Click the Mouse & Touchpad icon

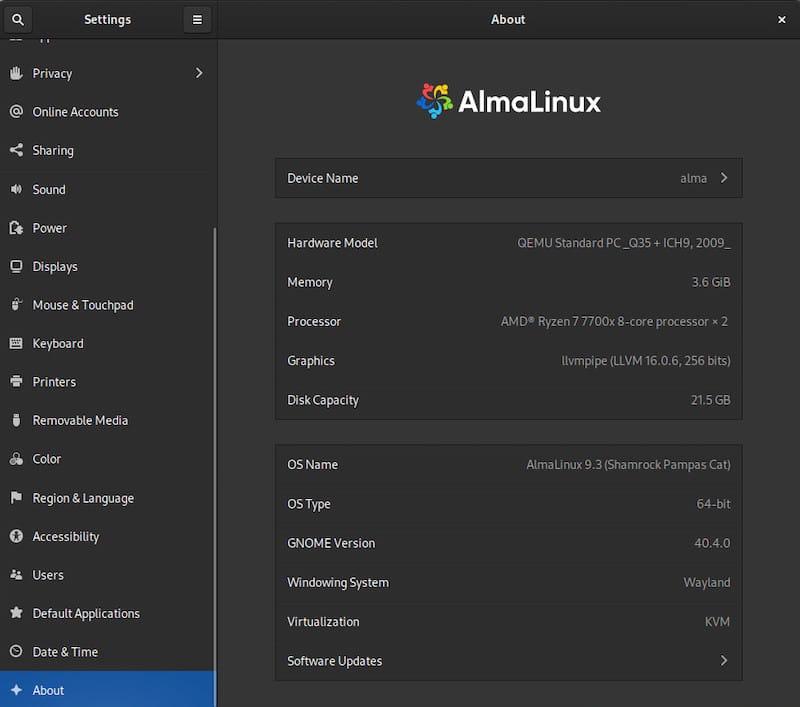click(x=16, y=305)
